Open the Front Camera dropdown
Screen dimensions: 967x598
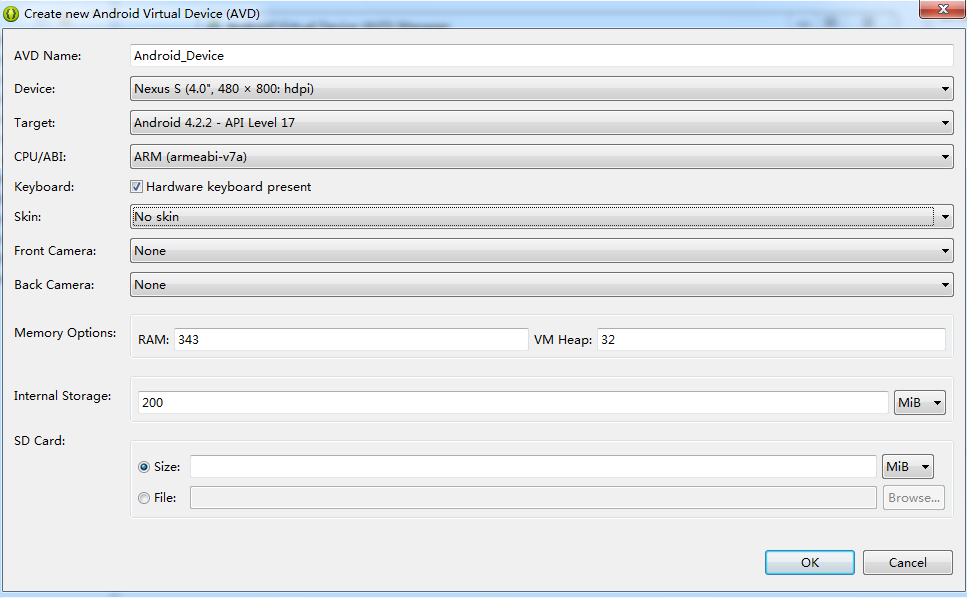541,251
